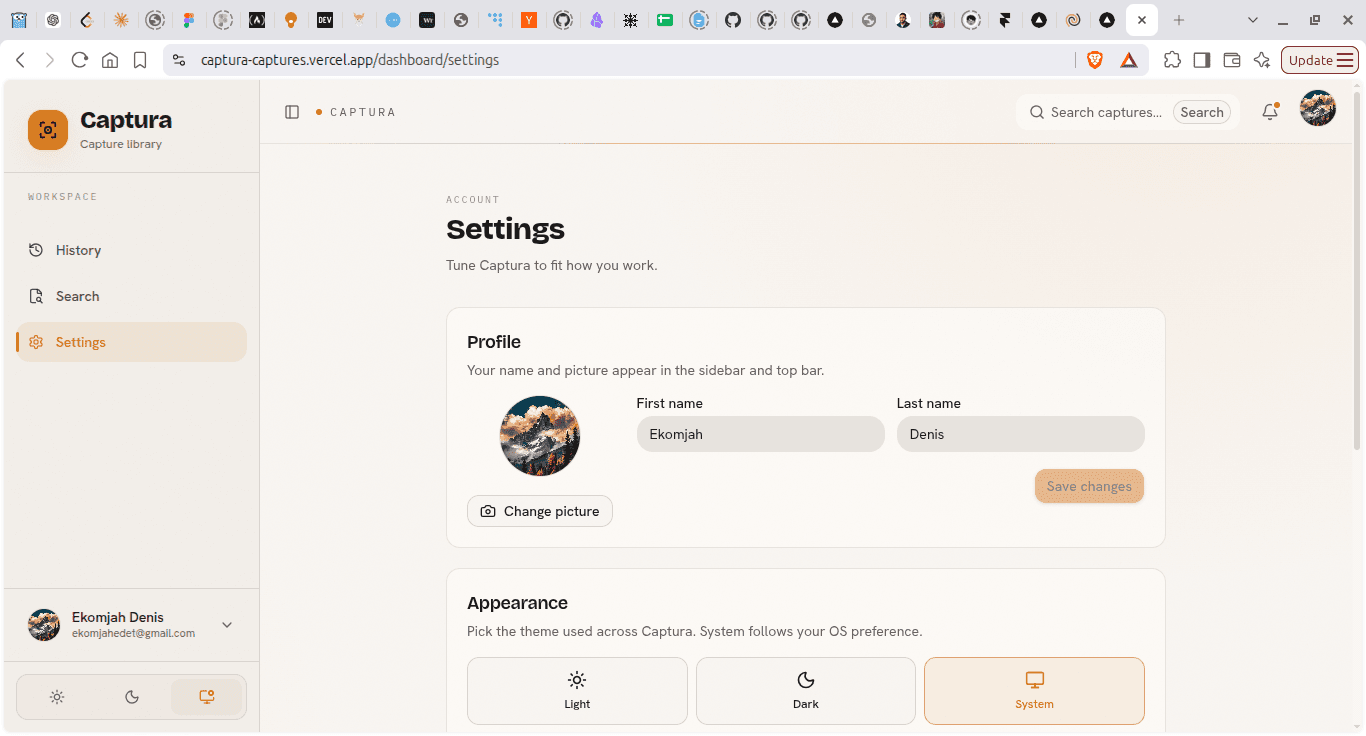Toggle the sidebar panel icon
1366x736 pixels.
click(x=292, y=112)
